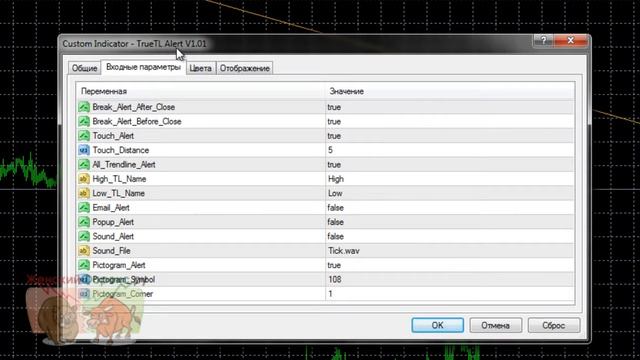Click the boolean icon beside All_Trendline_Alert
Image resolution: width=640 pixels, height=360 pixels.
tap(84, 164)
